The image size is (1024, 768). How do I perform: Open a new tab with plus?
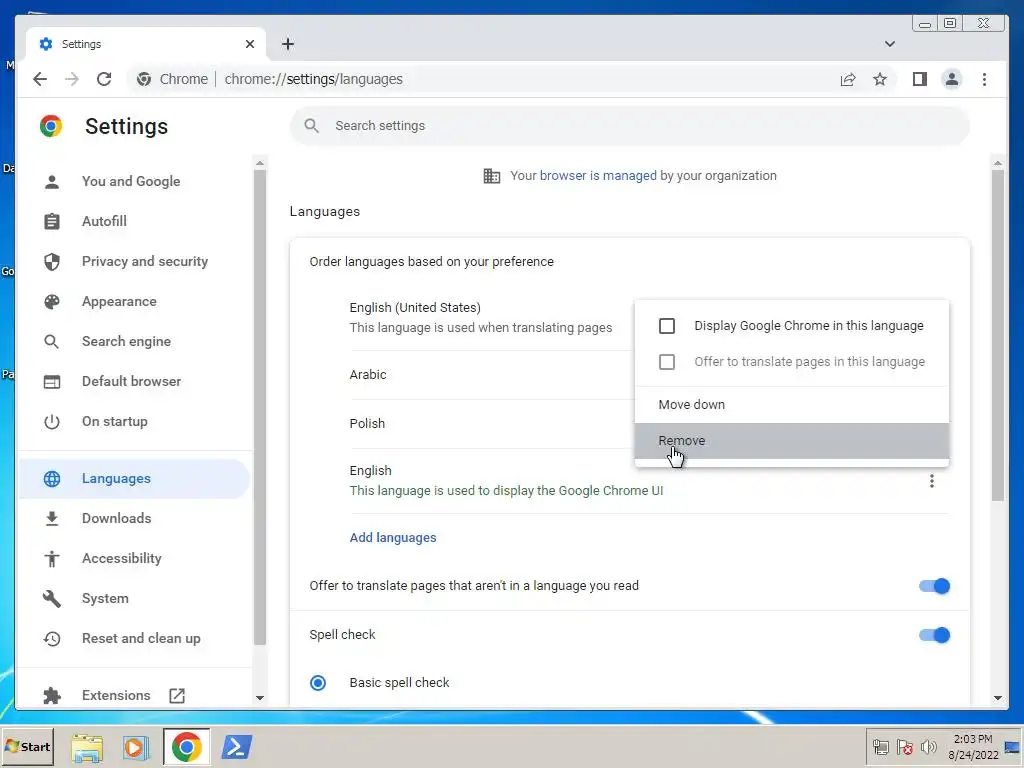coord(288,44)
